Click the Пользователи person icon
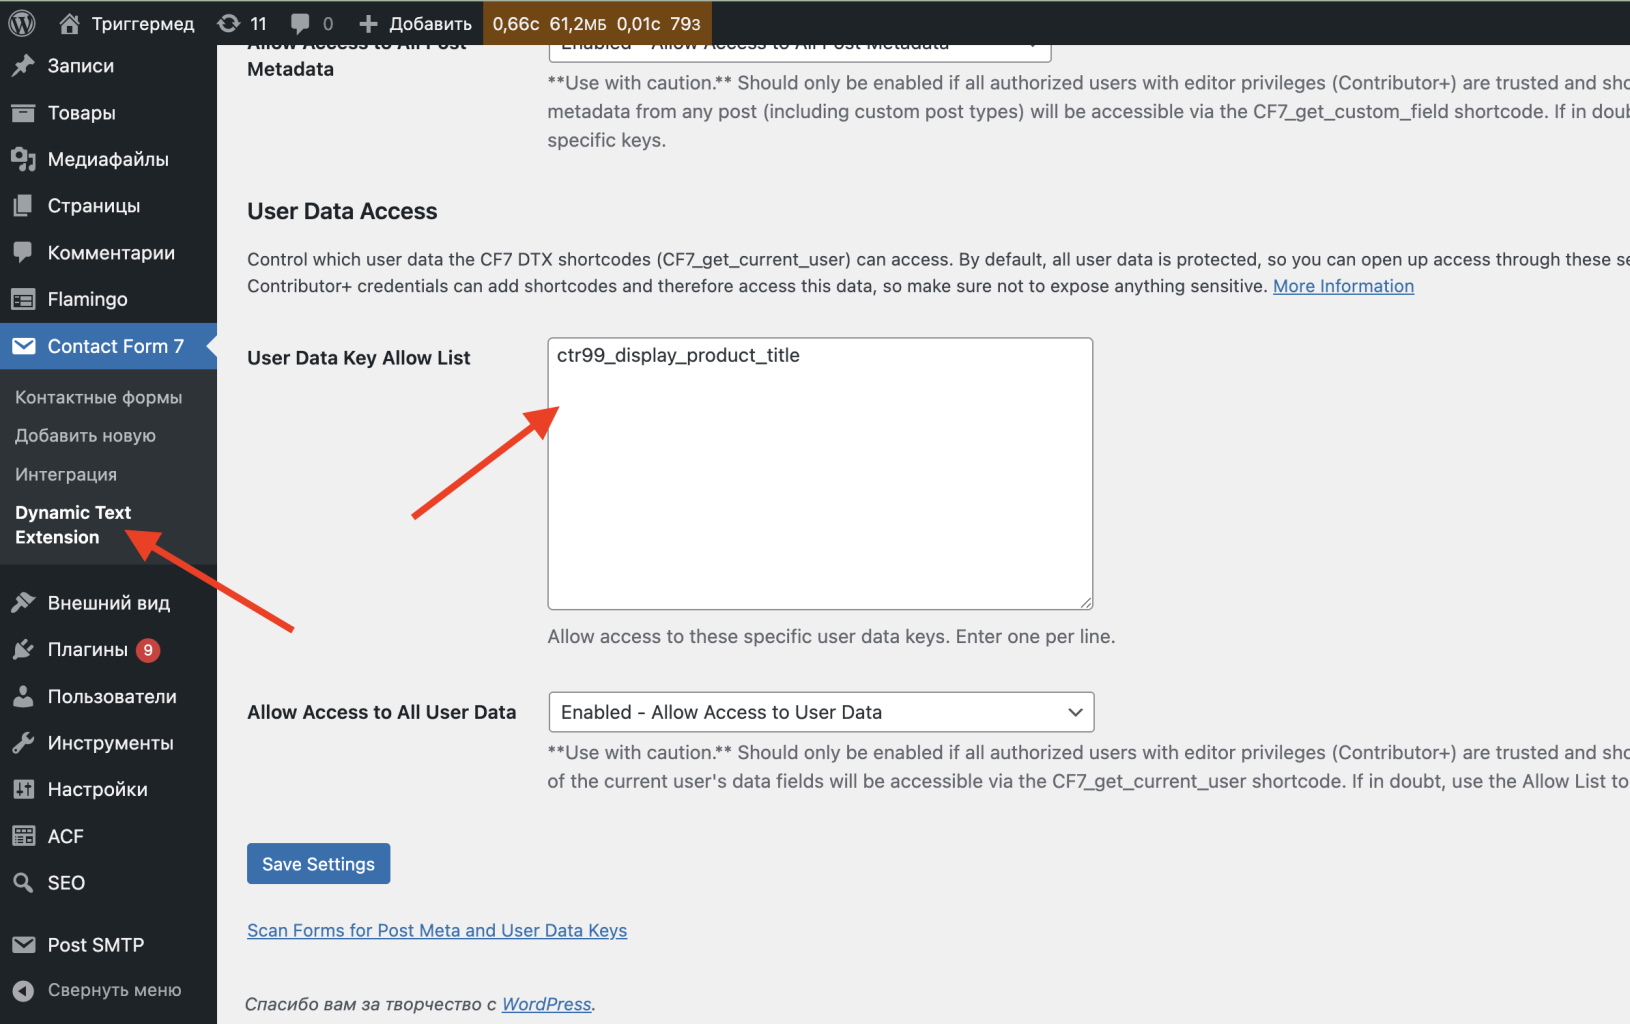Image resolution: width=1630 pixels, height=1024 pixels. point(23,697)
